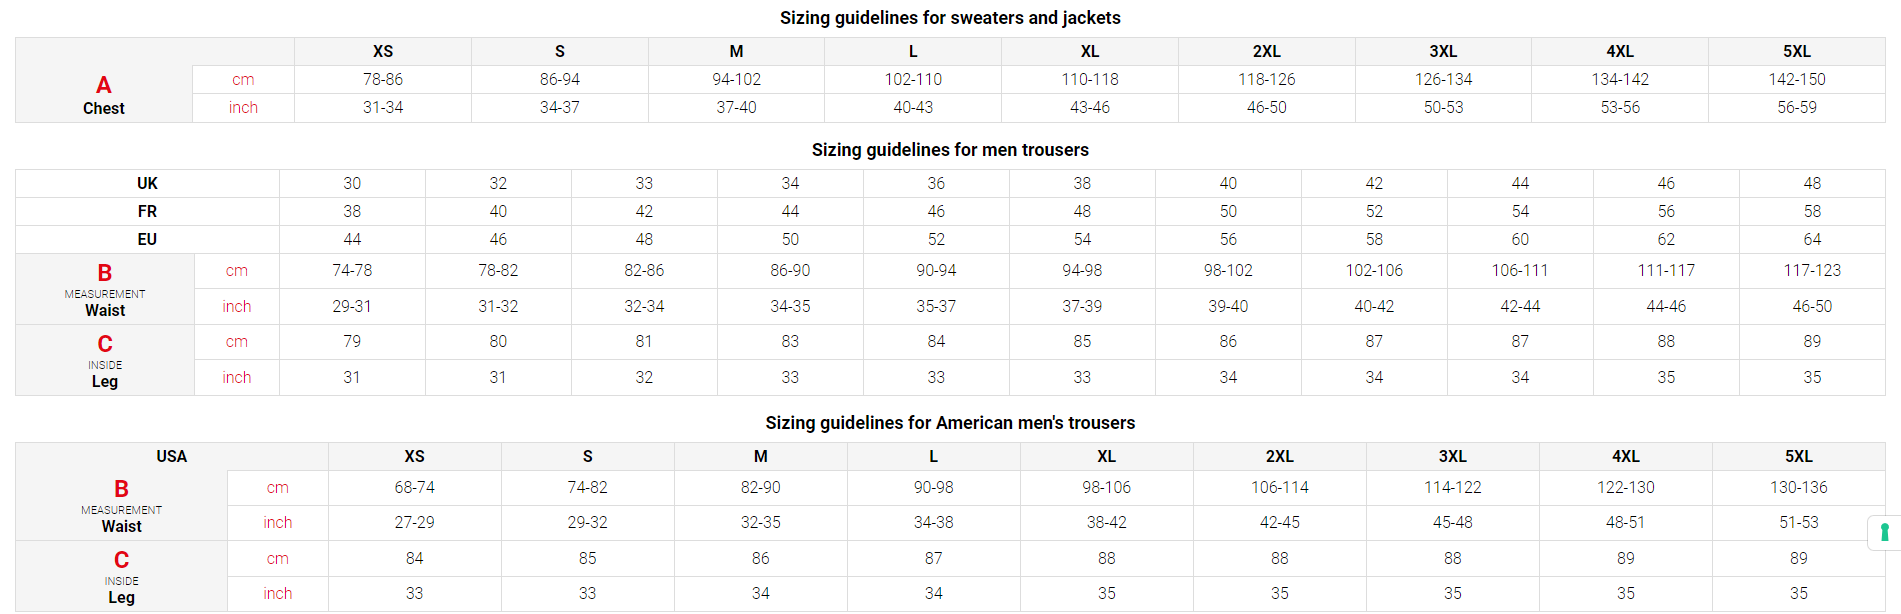
Task: Click the Sizing guidelines for men trousers heading
Action: 950,150
